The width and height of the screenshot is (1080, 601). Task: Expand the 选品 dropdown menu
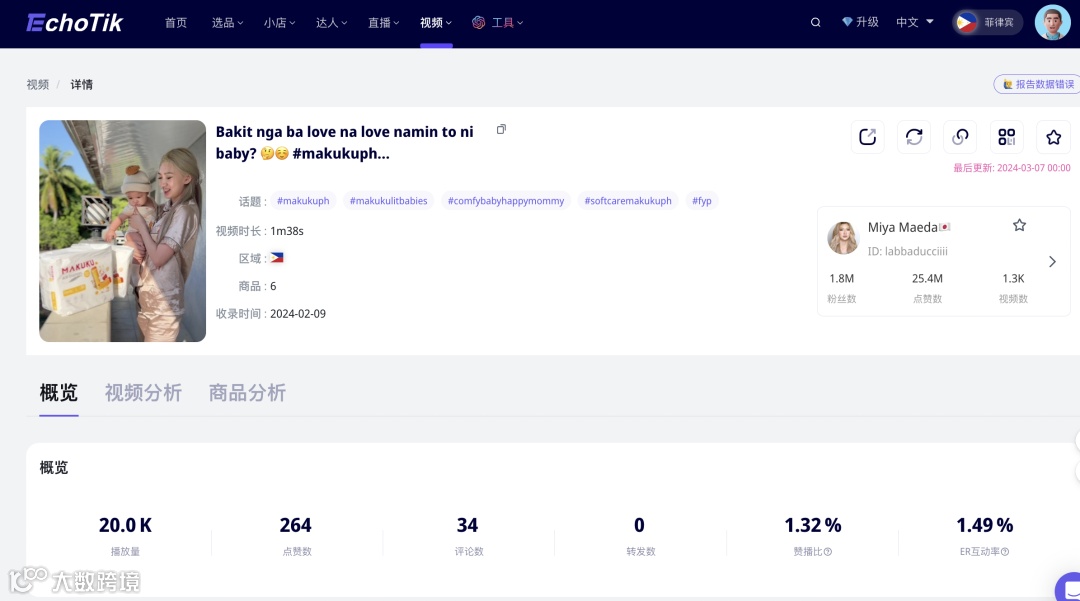[227, 23]
